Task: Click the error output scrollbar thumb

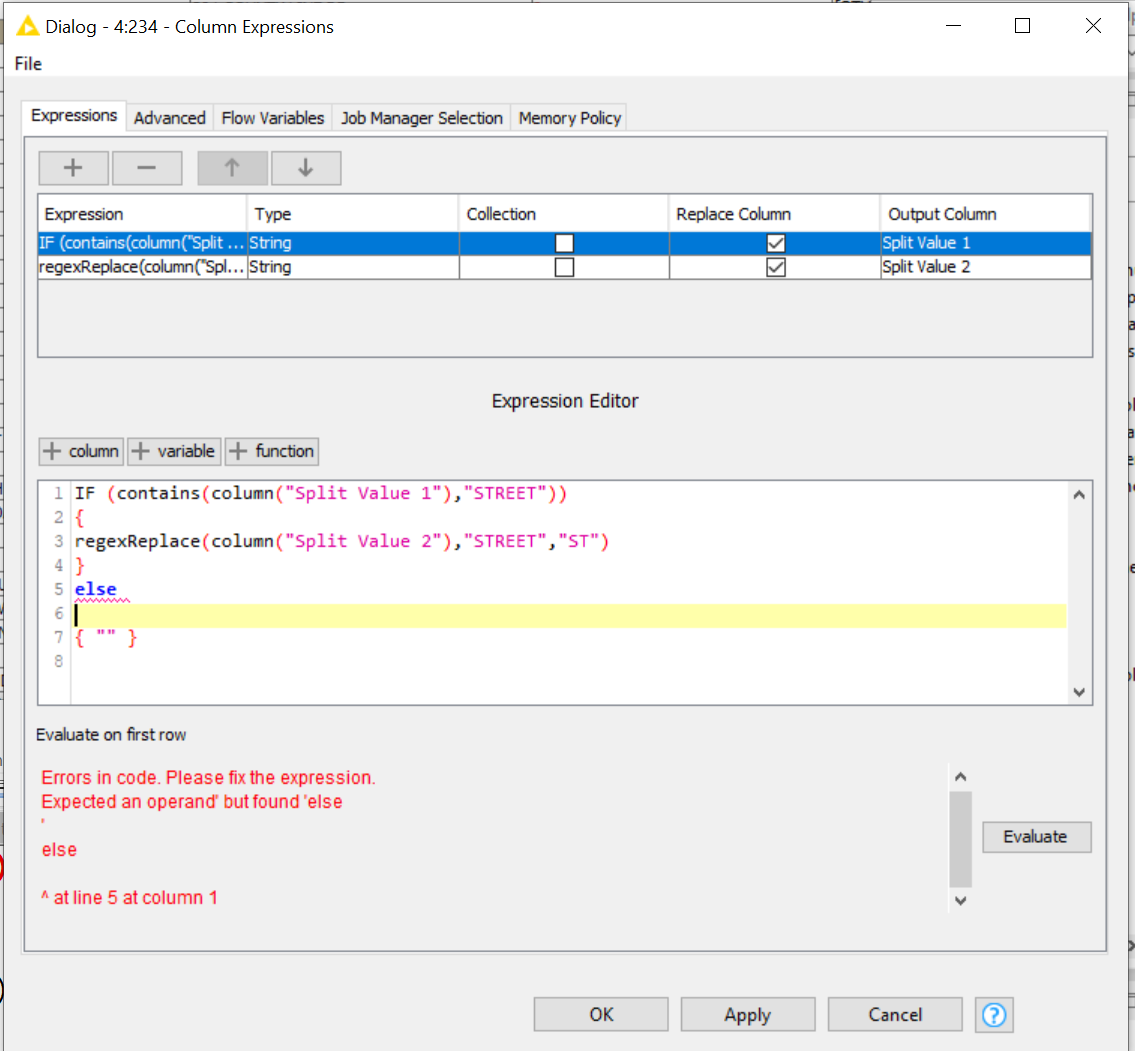Action: (961, 839)
